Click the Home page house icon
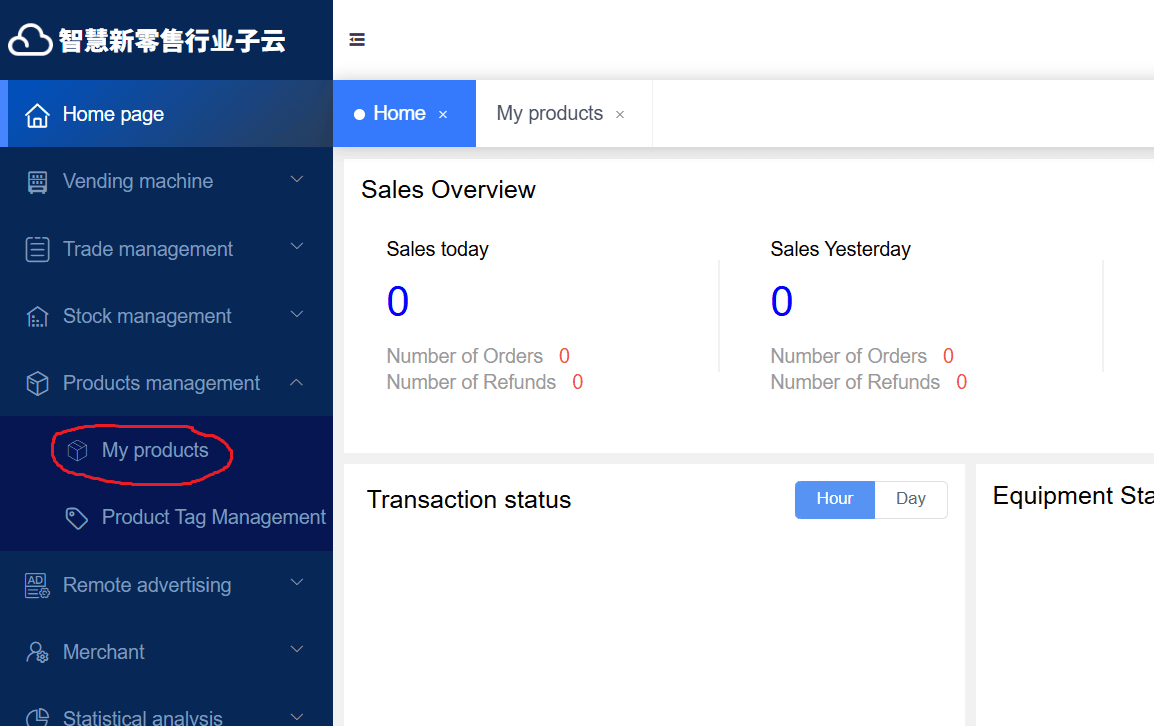The width and height of the screenshot is (1154, 726). 37,115
